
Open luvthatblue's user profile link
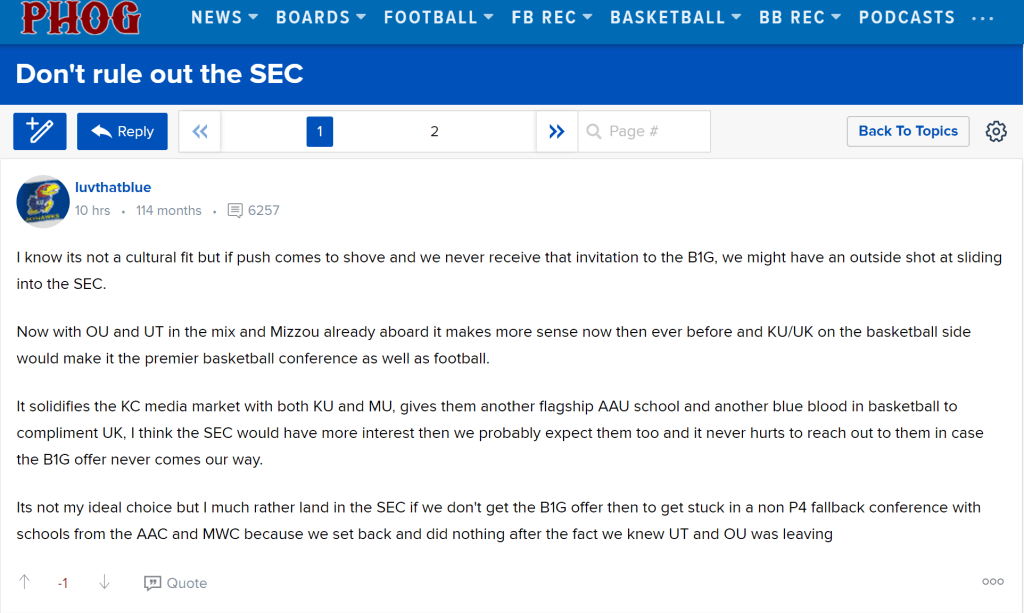pyautogui.click(x=113, y=187)
